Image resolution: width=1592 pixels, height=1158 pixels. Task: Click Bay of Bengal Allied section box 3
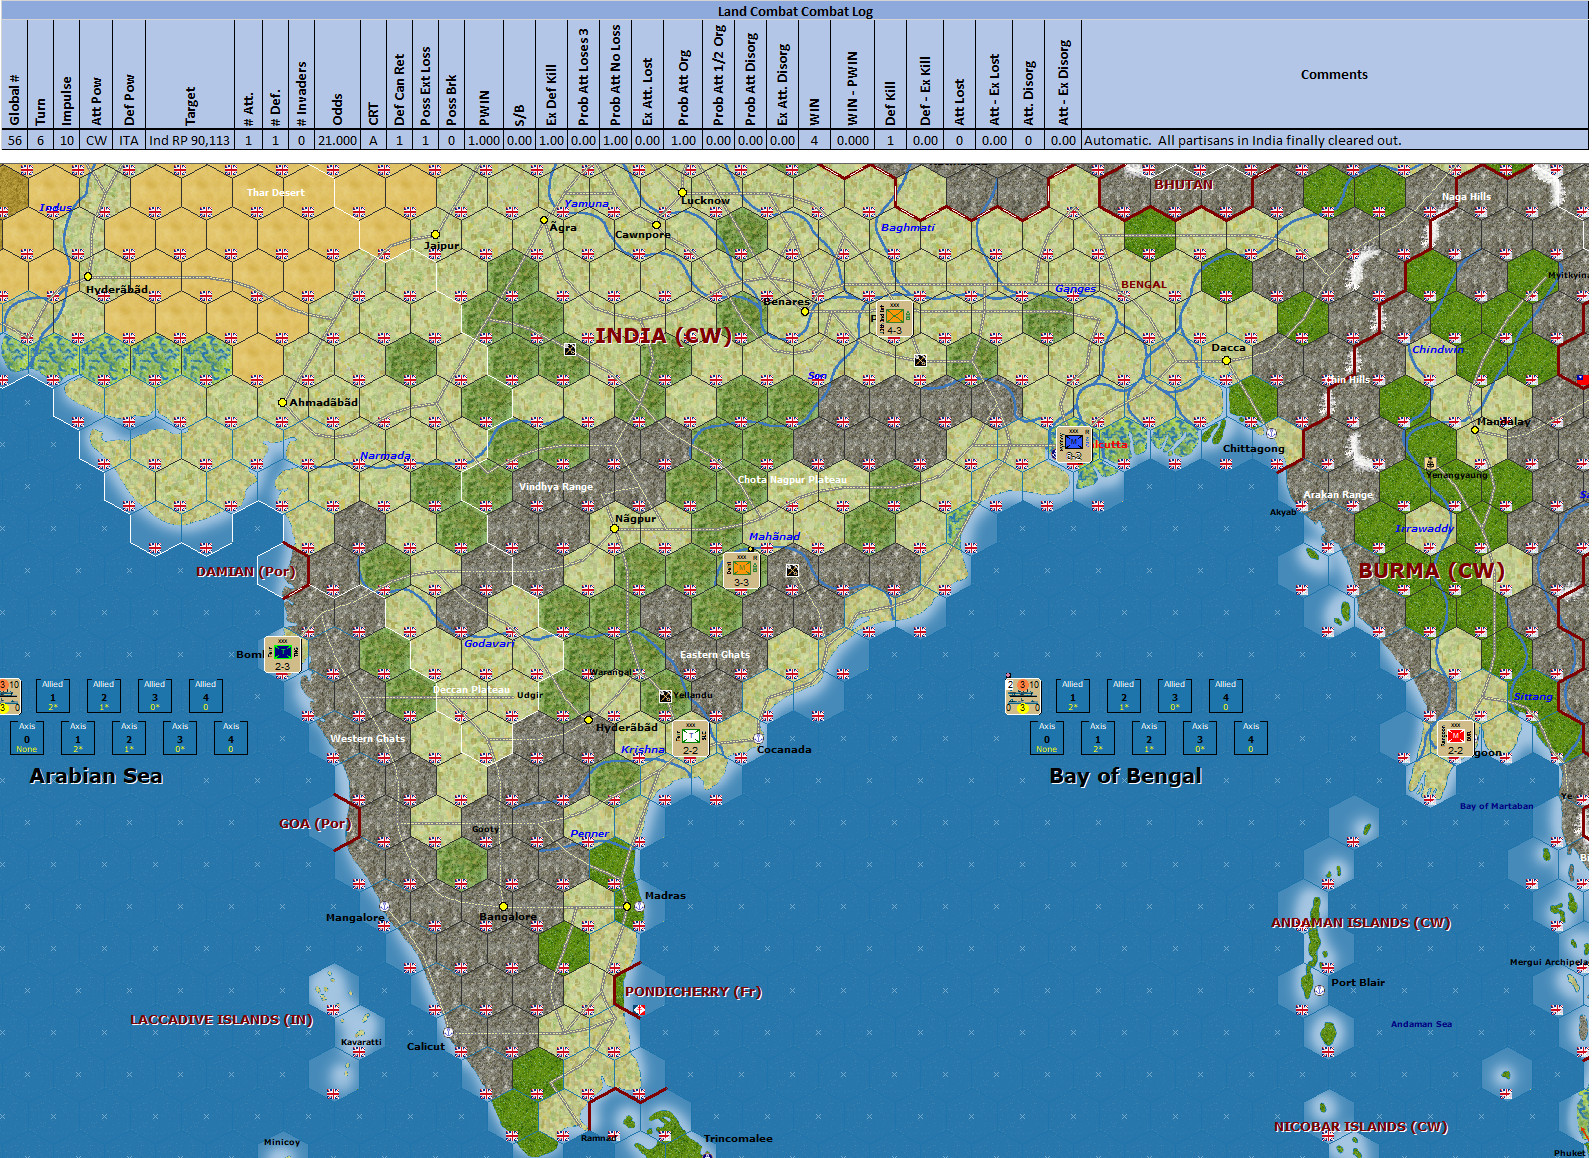[1175, 696]
